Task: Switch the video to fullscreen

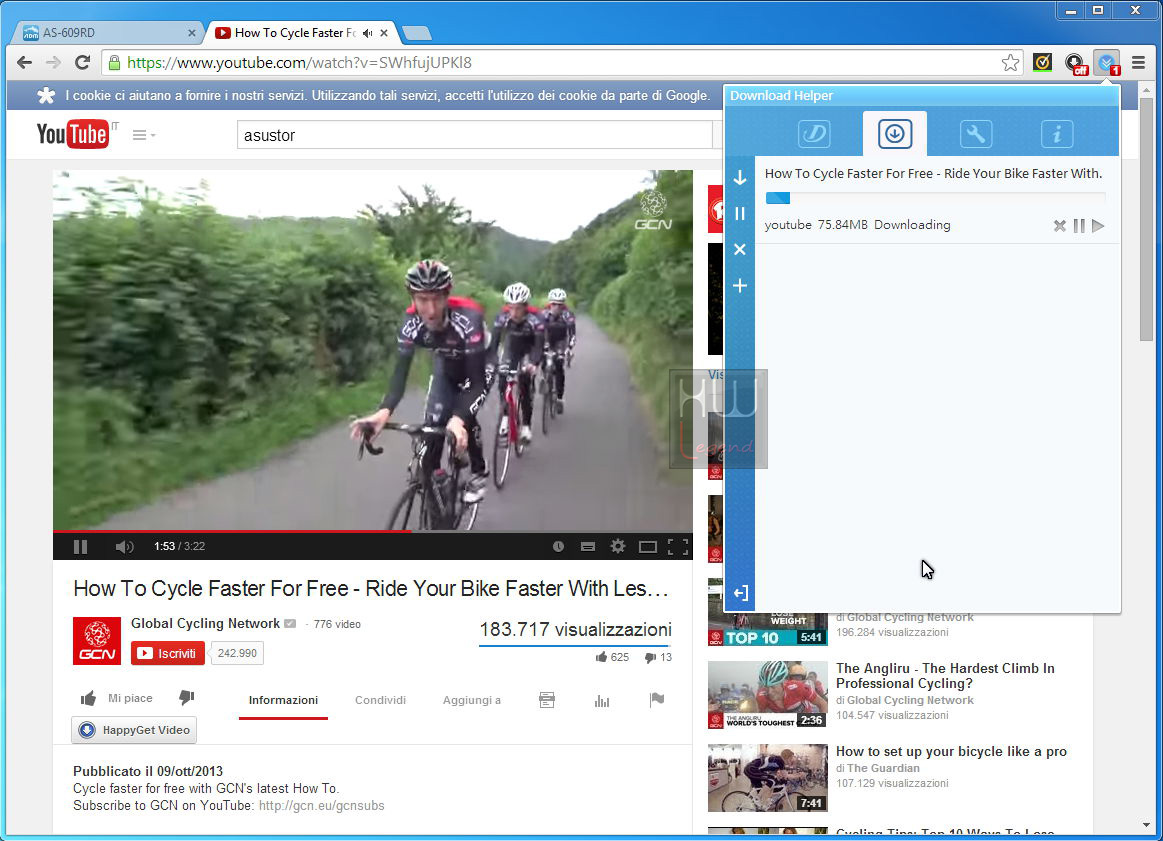Action: (x=678, y=547)
